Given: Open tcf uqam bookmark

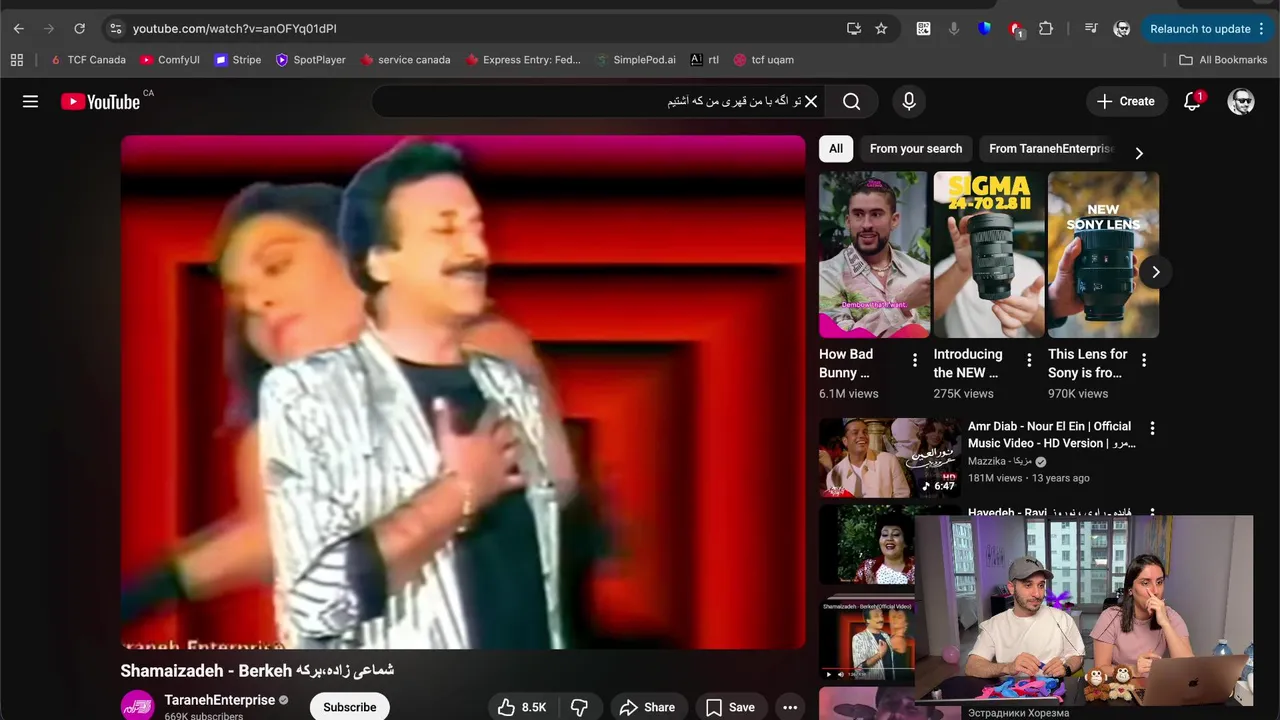Looking at the screenshot, I should (764, 60).
